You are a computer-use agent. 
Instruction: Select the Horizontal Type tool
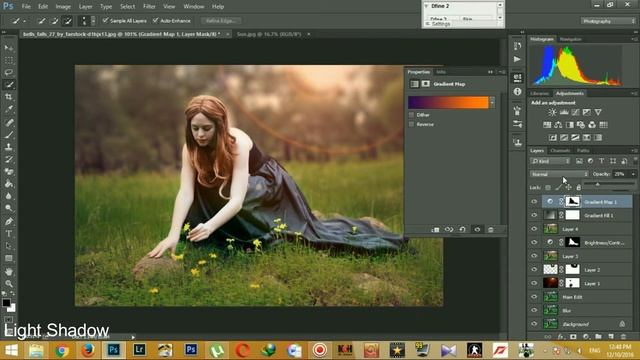[9, 234]
